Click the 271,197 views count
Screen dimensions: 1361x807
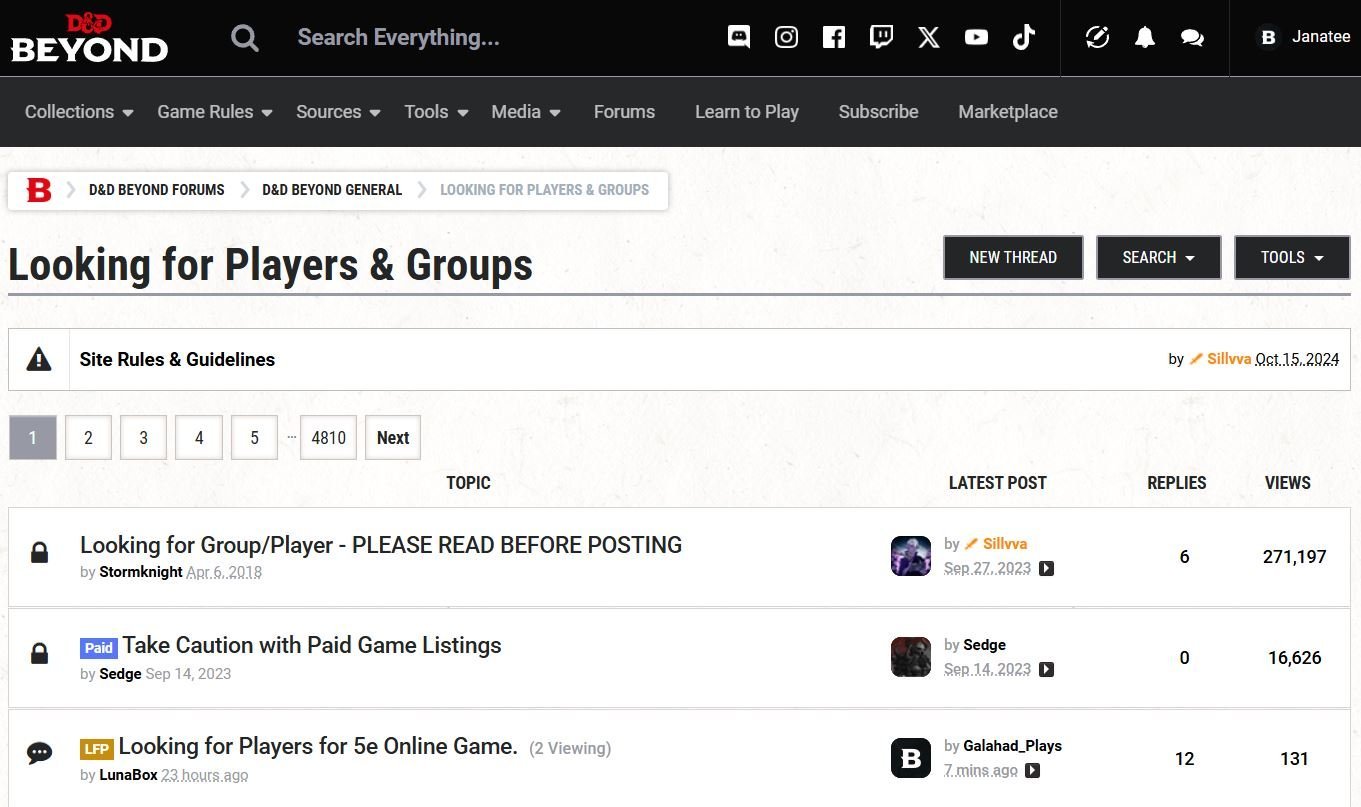click(1294, 557)
